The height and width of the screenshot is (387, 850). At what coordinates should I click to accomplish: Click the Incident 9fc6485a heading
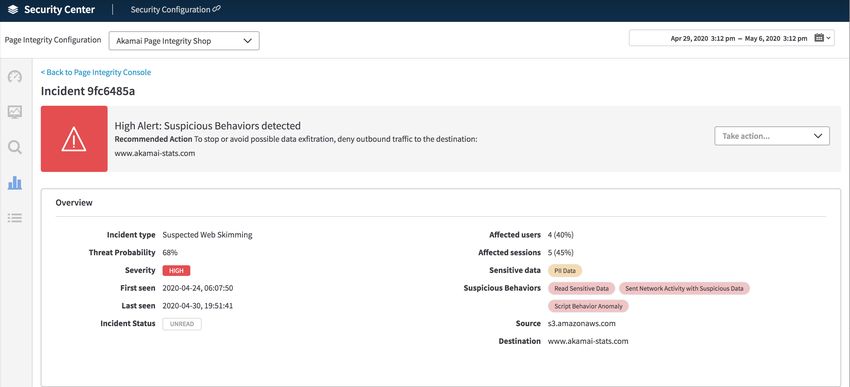88,91
